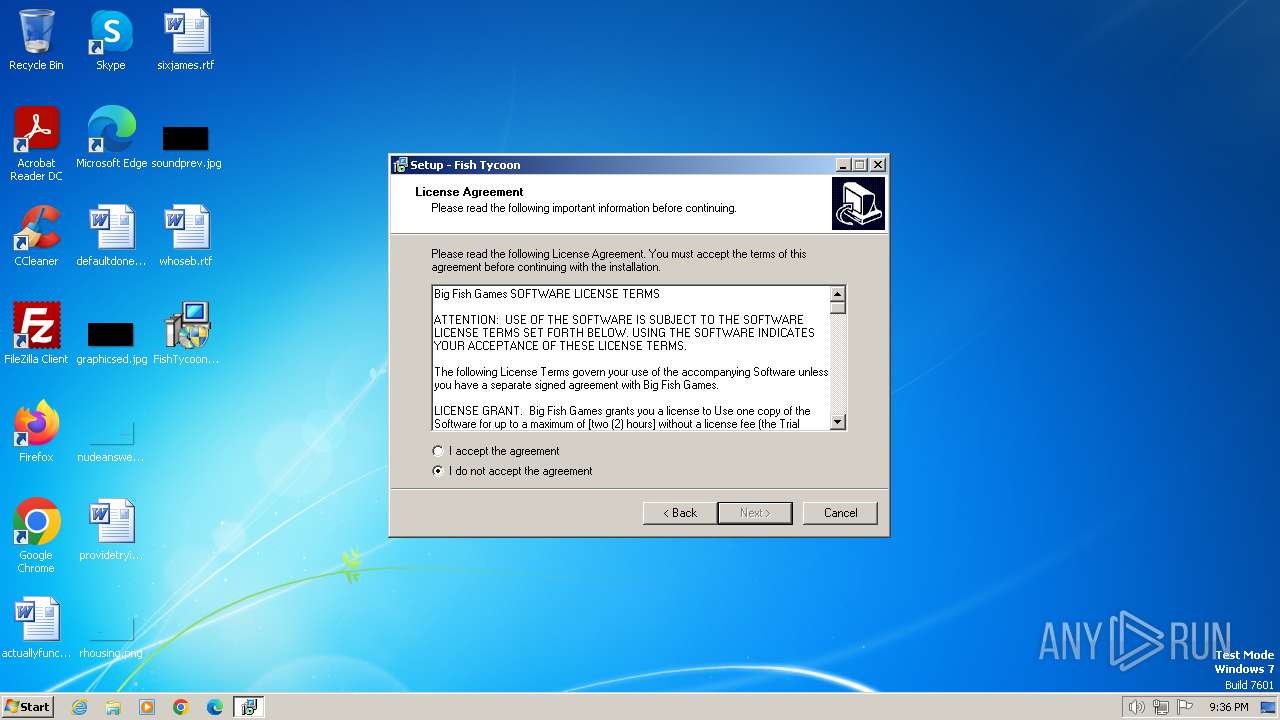Launch Microsoft Edge desktop shortcut
Image resolution: width=1280 pixels, height=720 pixels.
click(x=111, y=138)
